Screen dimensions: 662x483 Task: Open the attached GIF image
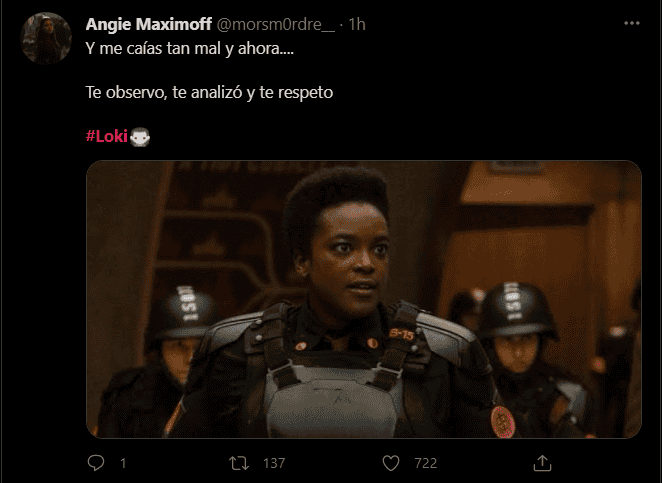point(364,299)
